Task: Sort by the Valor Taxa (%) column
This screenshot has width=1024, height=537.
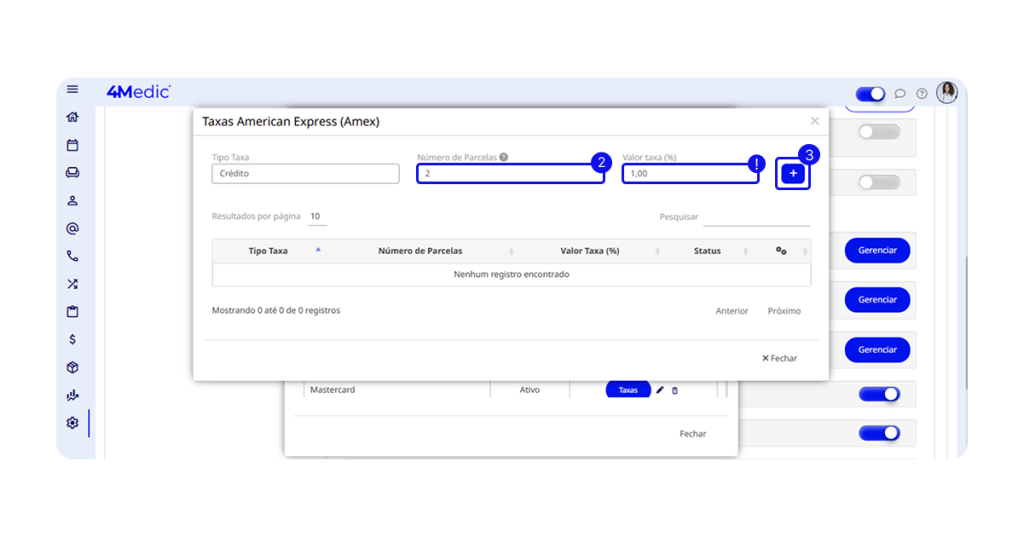Action: tap(589, 251)
